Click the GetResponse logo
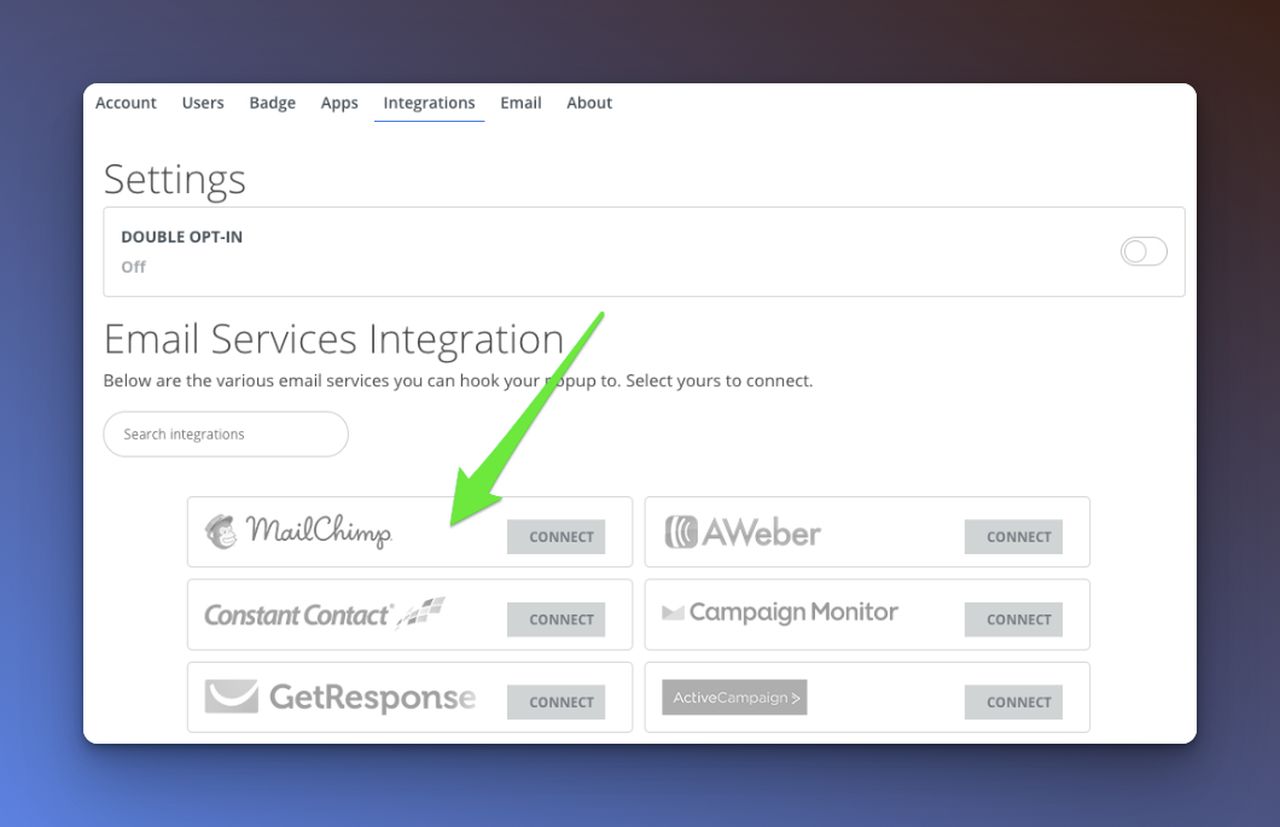Image resolution: width=1280 pixels, height=827 pixels. (x=340, y=697)
